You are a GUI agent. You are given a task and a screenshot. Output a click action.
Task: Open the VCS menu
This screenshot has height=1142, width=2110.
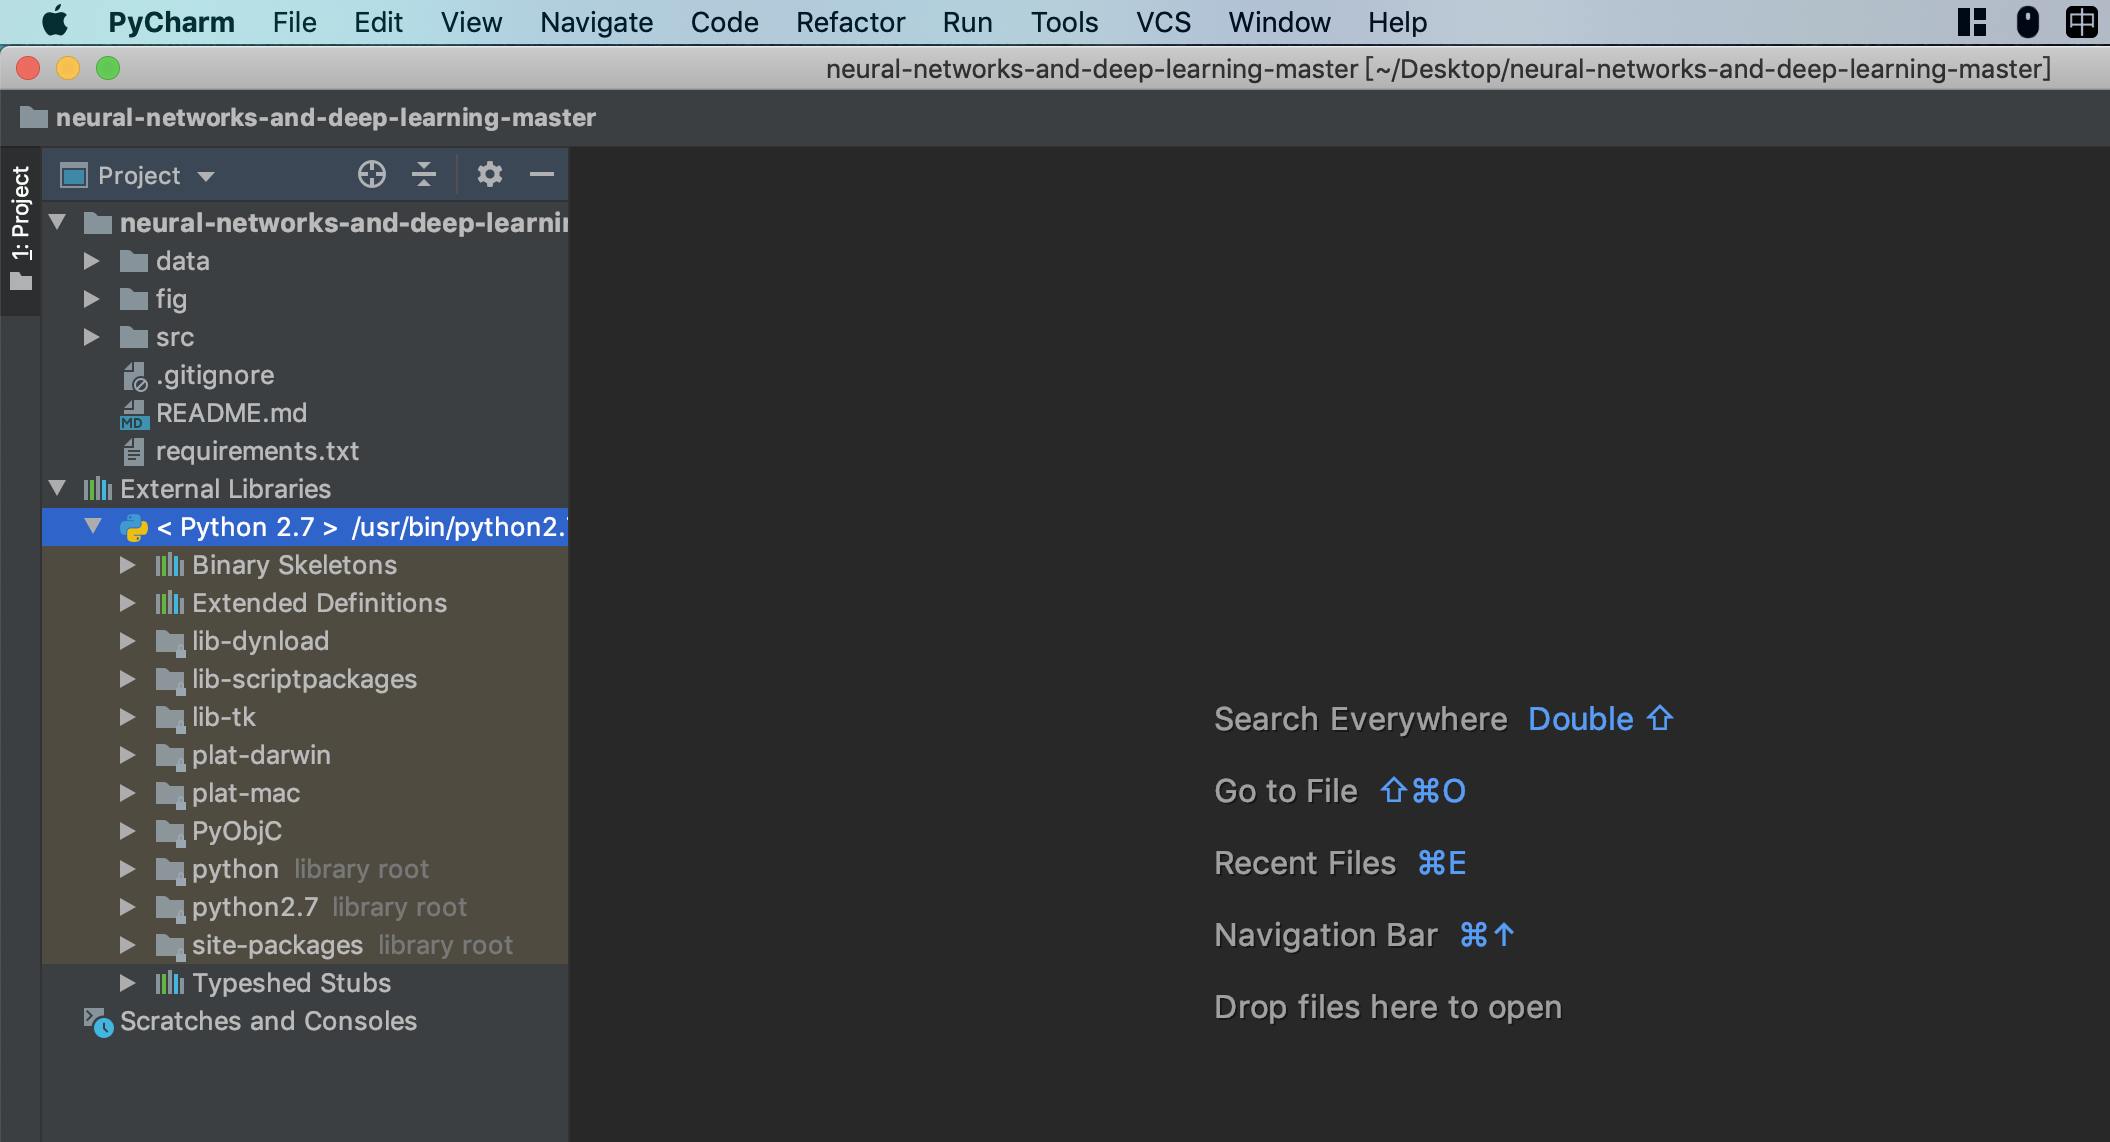coord(1163,22)
